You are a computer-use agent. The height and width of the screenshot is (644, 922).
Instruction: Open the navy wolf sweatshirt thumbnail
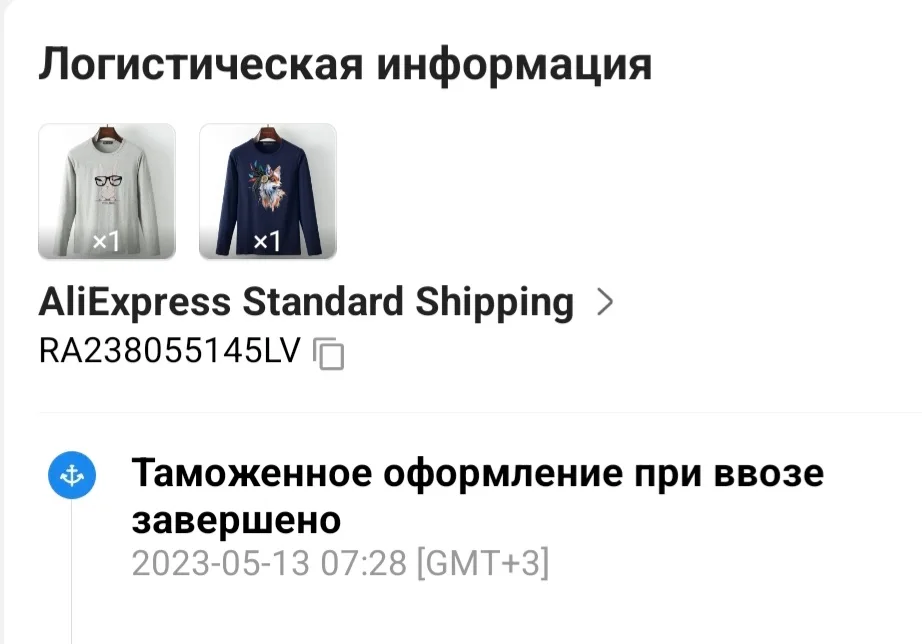tap(268, 191)
